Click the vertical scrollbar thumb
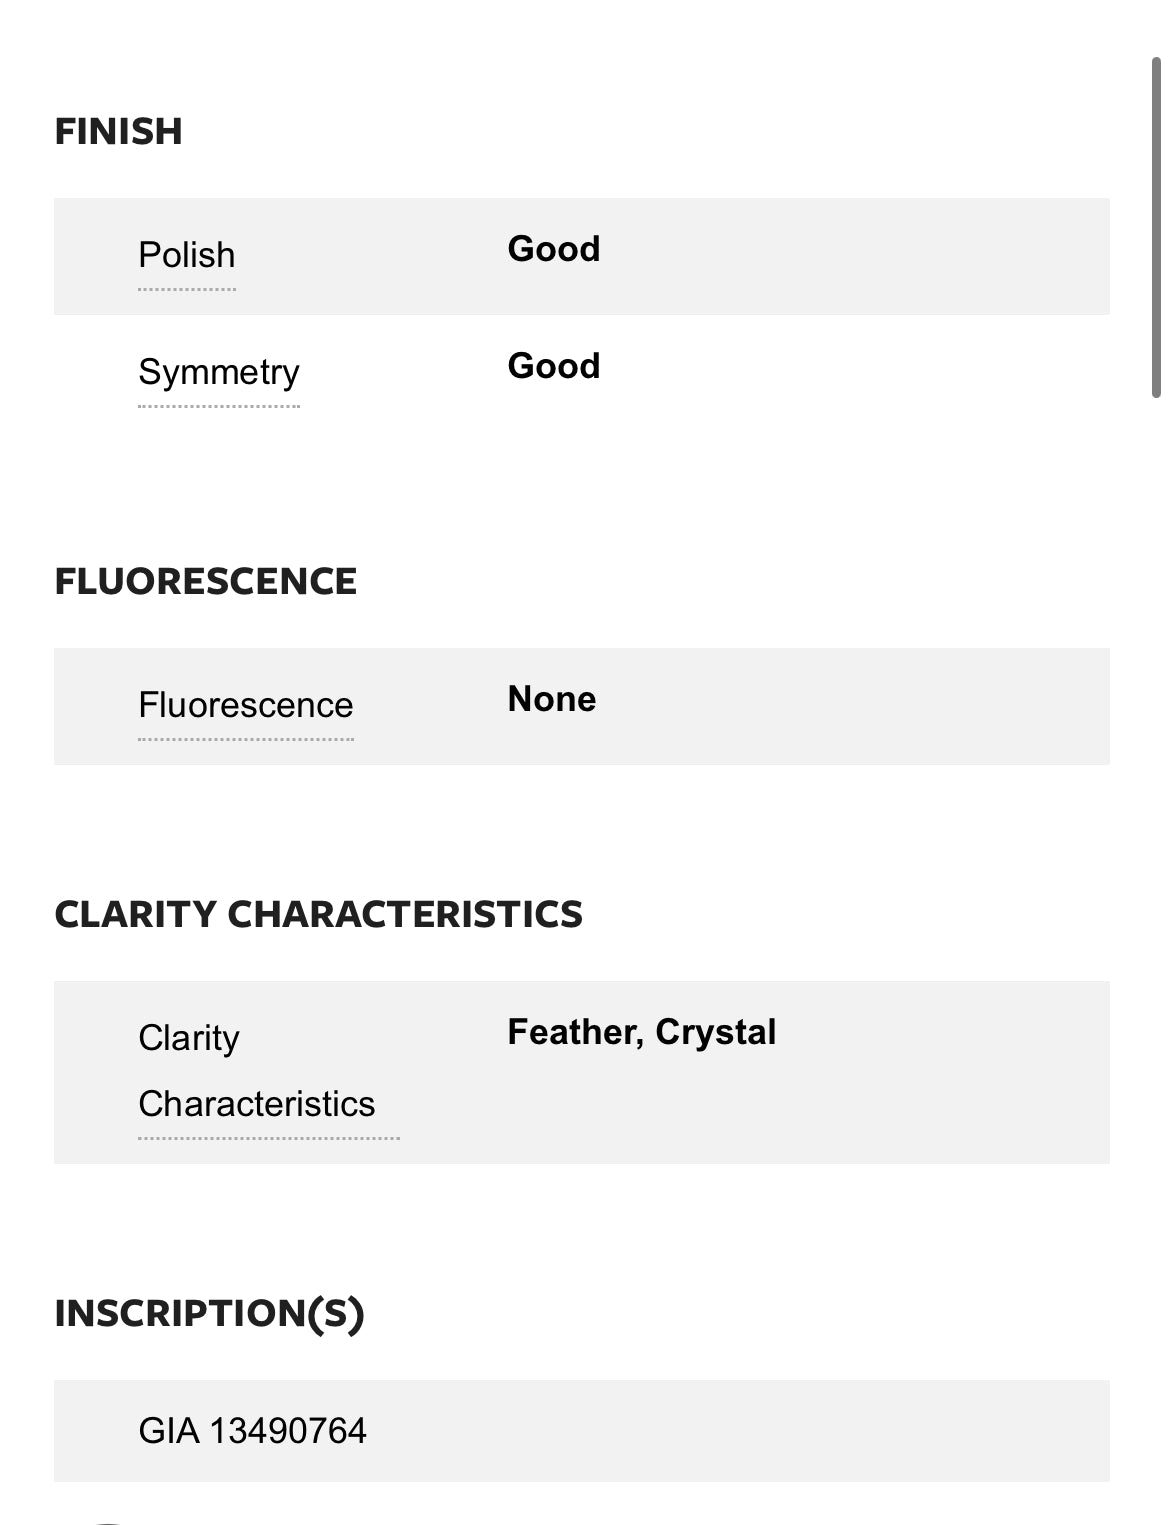 (1156, 228)
